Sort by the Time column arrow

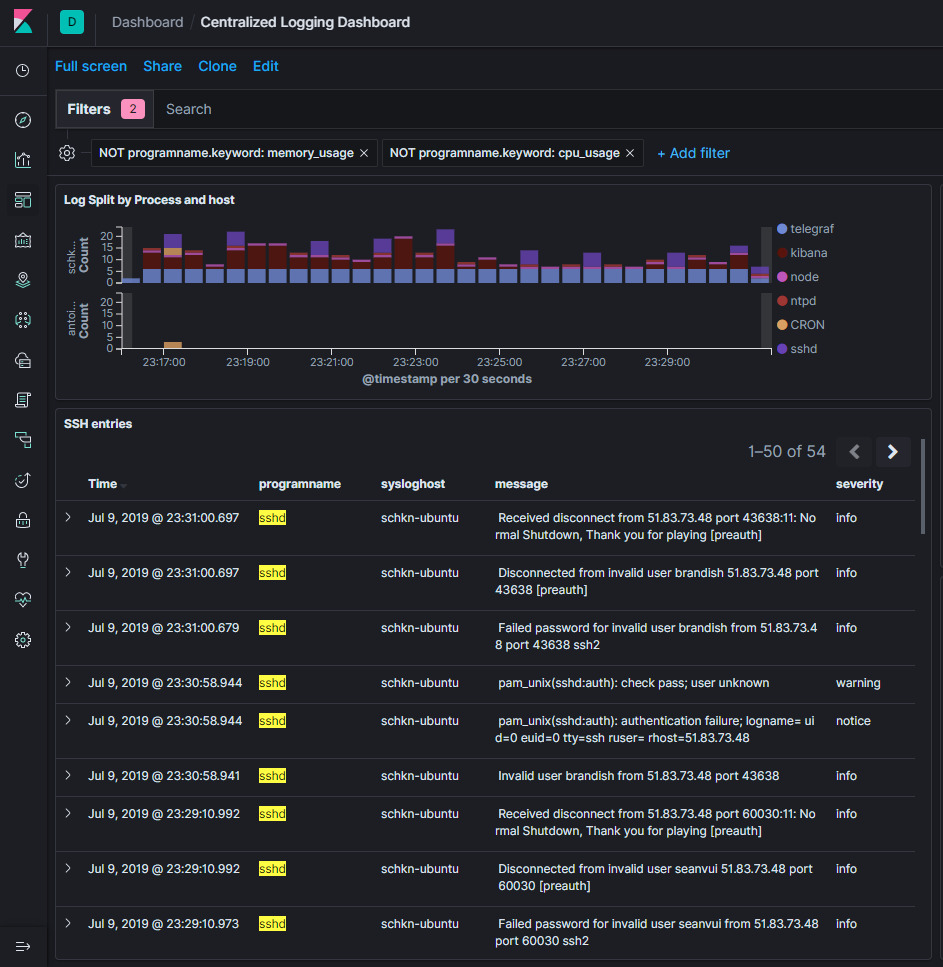coord(124,485)
